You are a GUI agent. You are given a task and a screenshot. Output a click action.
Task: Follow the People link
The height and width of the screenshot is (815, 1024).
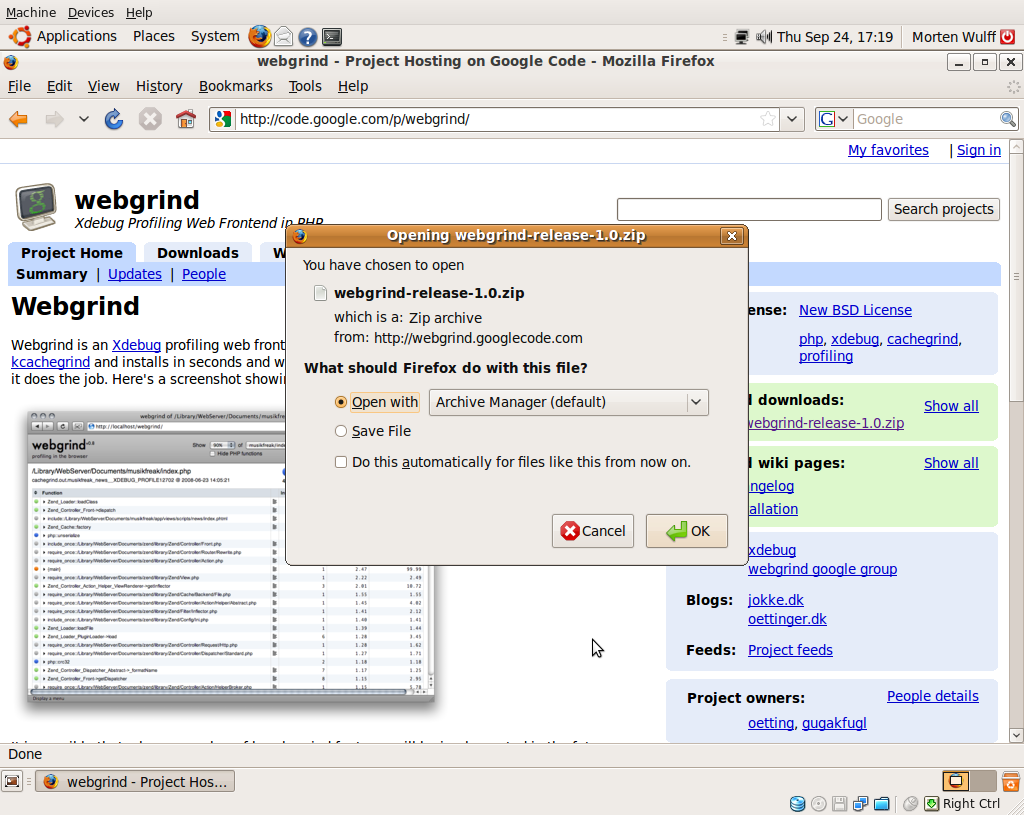point(204,274)
